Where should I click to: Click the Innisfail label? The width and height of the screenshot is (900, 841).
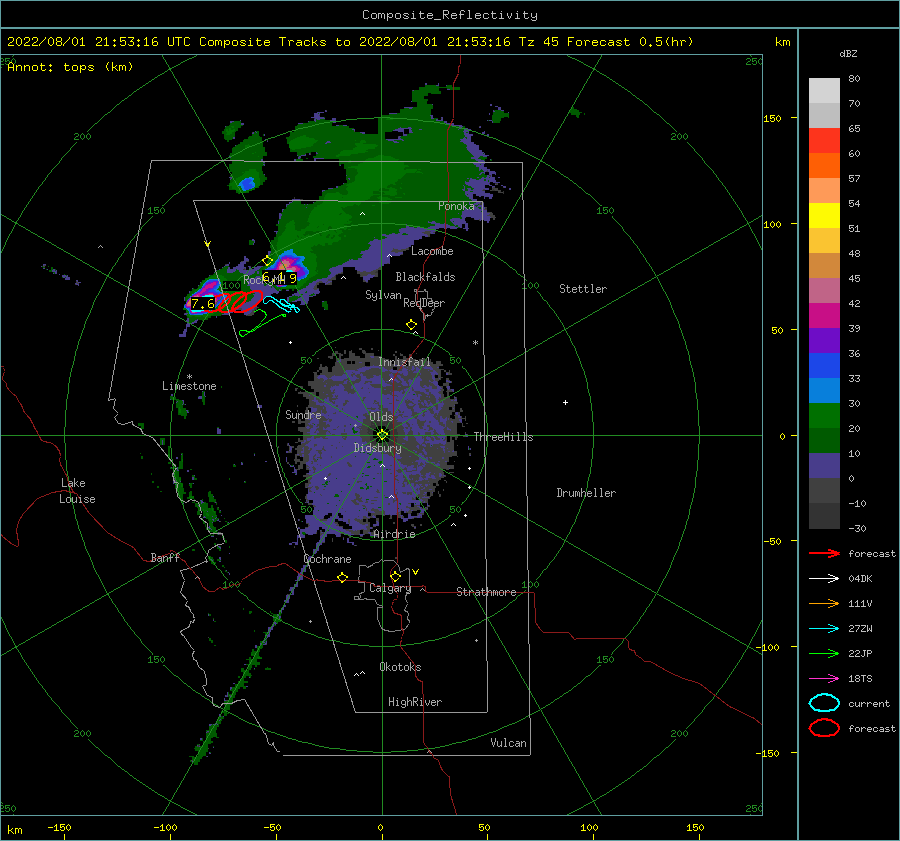pyautogui.click(x=404, y=362)
